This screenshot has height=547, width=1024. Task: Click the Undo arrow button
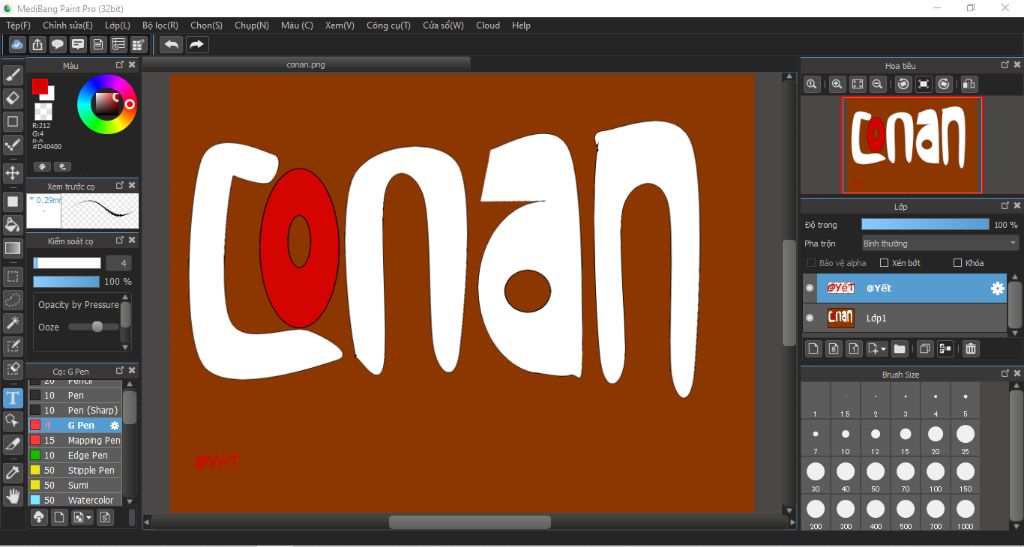pyautogui.click(x=172, y=44)
